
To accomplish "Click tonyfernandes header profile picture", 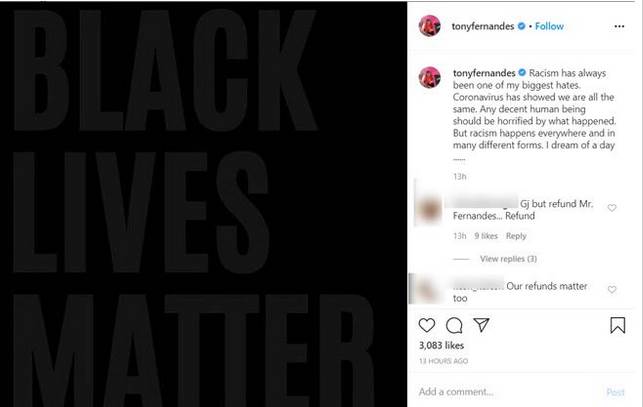I will [429, 26].
